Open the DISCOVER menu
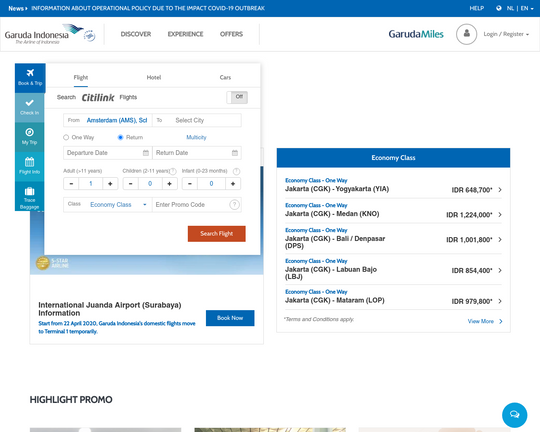Viewport: 540px width, 432px height. click(136, 34)
